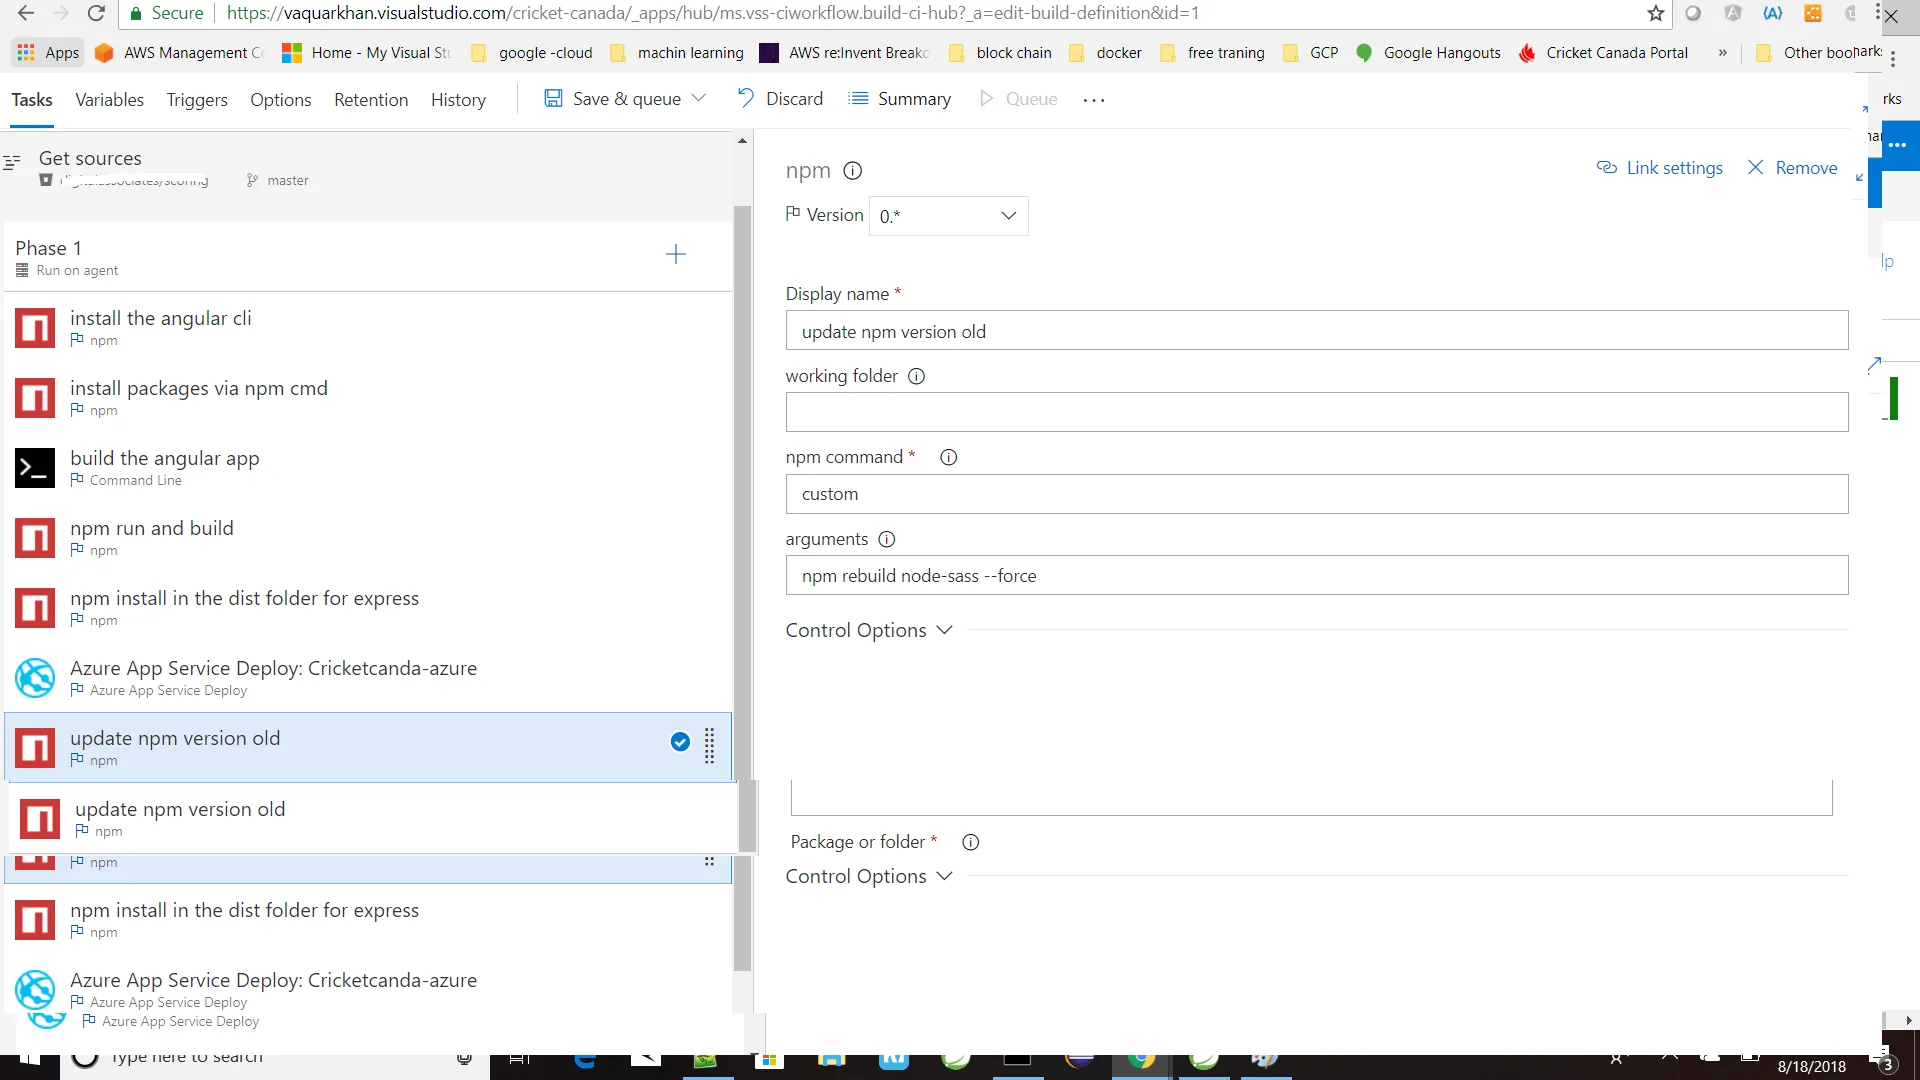
Task: Toggle the checkmark on update npm version old
Action: (680, 742)
